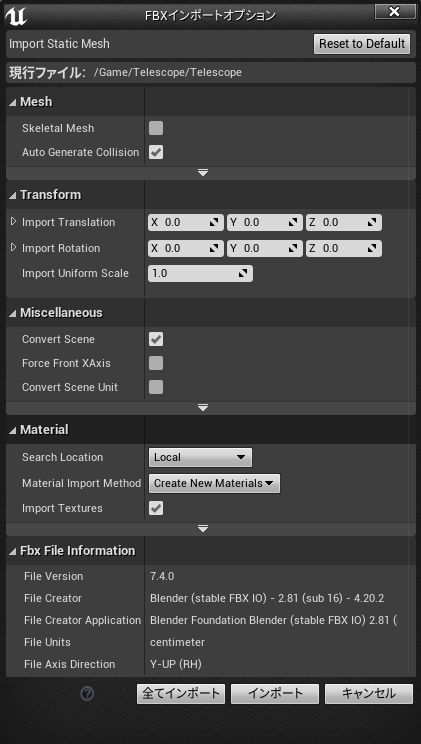
Task: Click Import Uniform Scale spin icon
Action: (243, 273)
